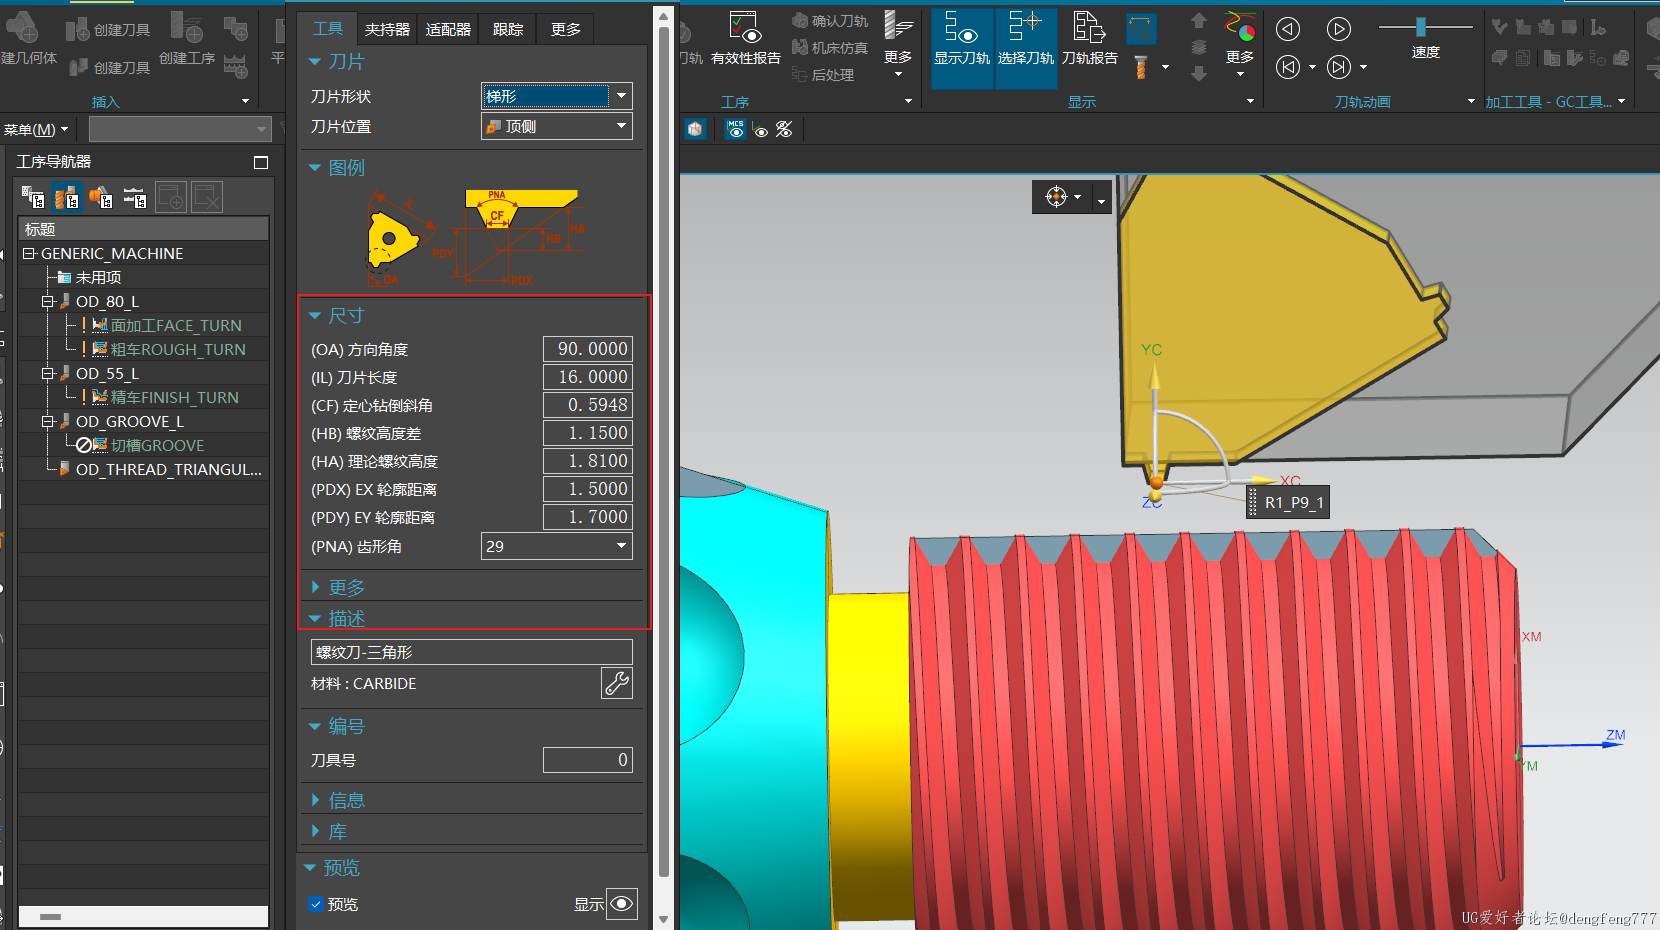Open the 刀片形状 insert shape dropdown
Image resolution: width=1660 pixels, height=930 pixels.
556,96
